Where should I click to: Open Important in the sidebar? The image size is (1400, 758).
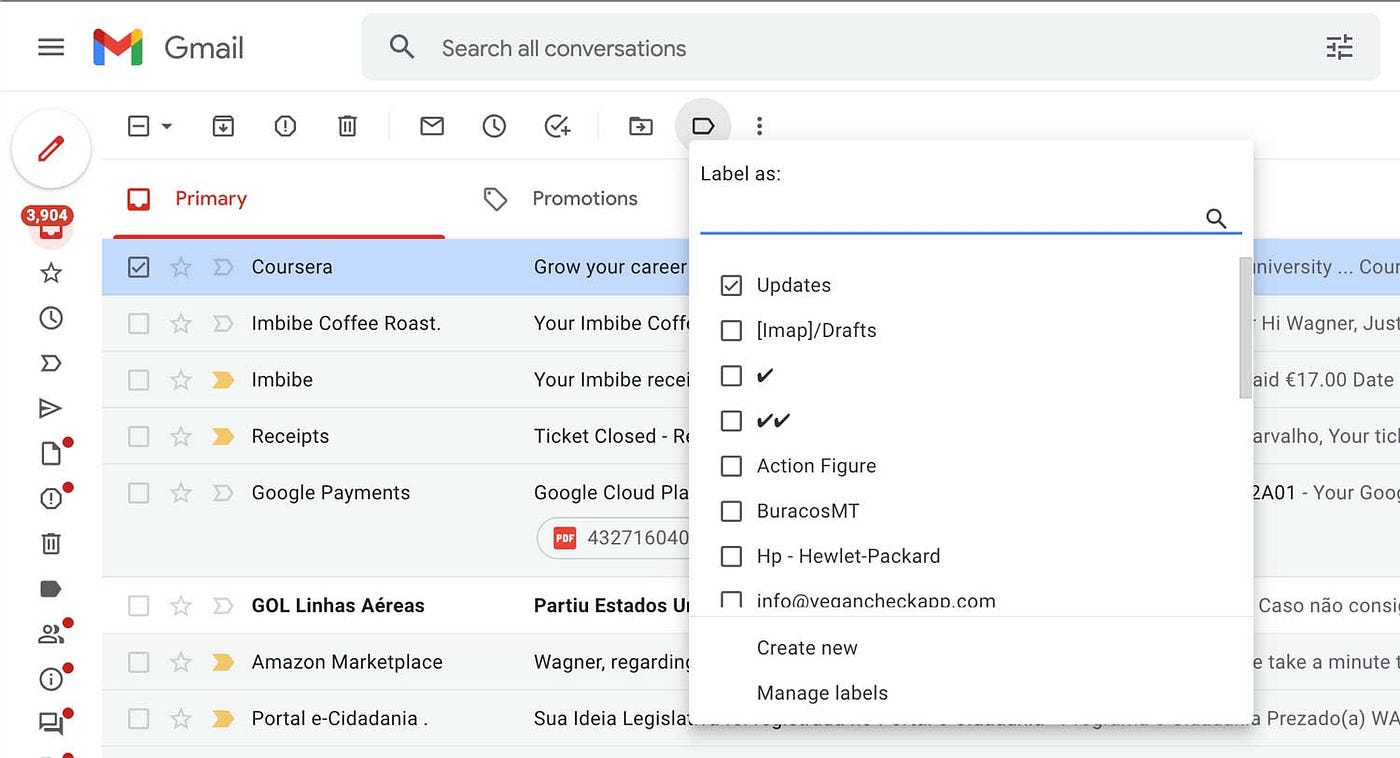click(51, 363)
